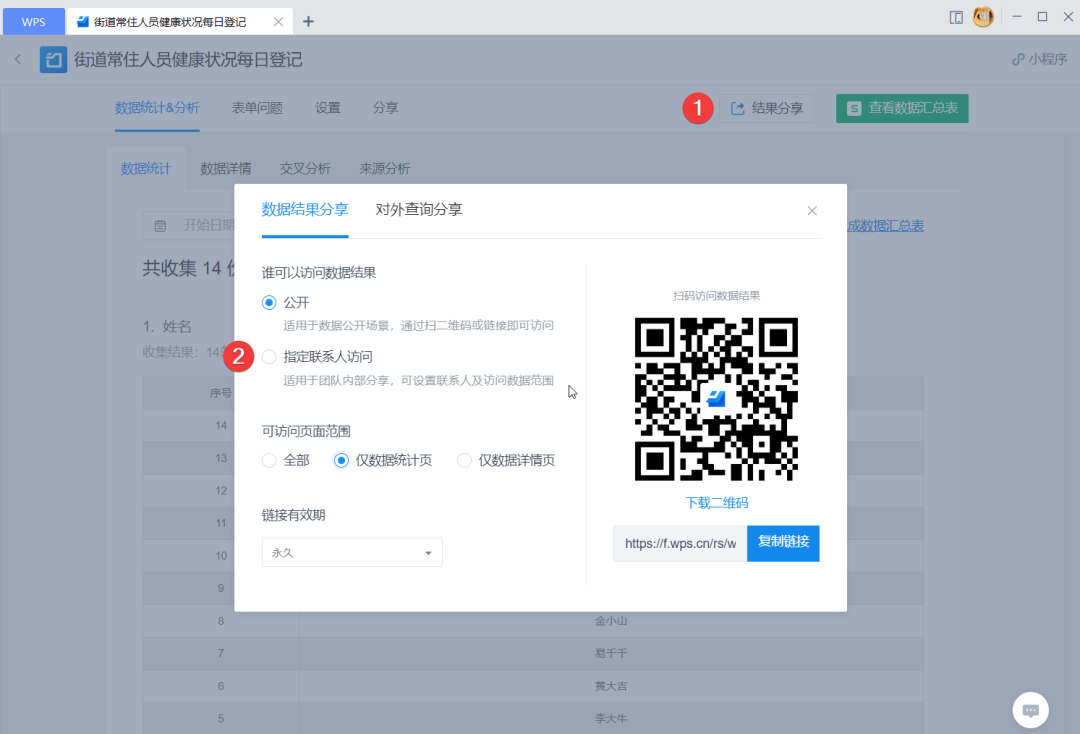Select the 数据统计 sub-tab
The height and width of the screenshot is (734, 1080).
(x=146, y=169)
